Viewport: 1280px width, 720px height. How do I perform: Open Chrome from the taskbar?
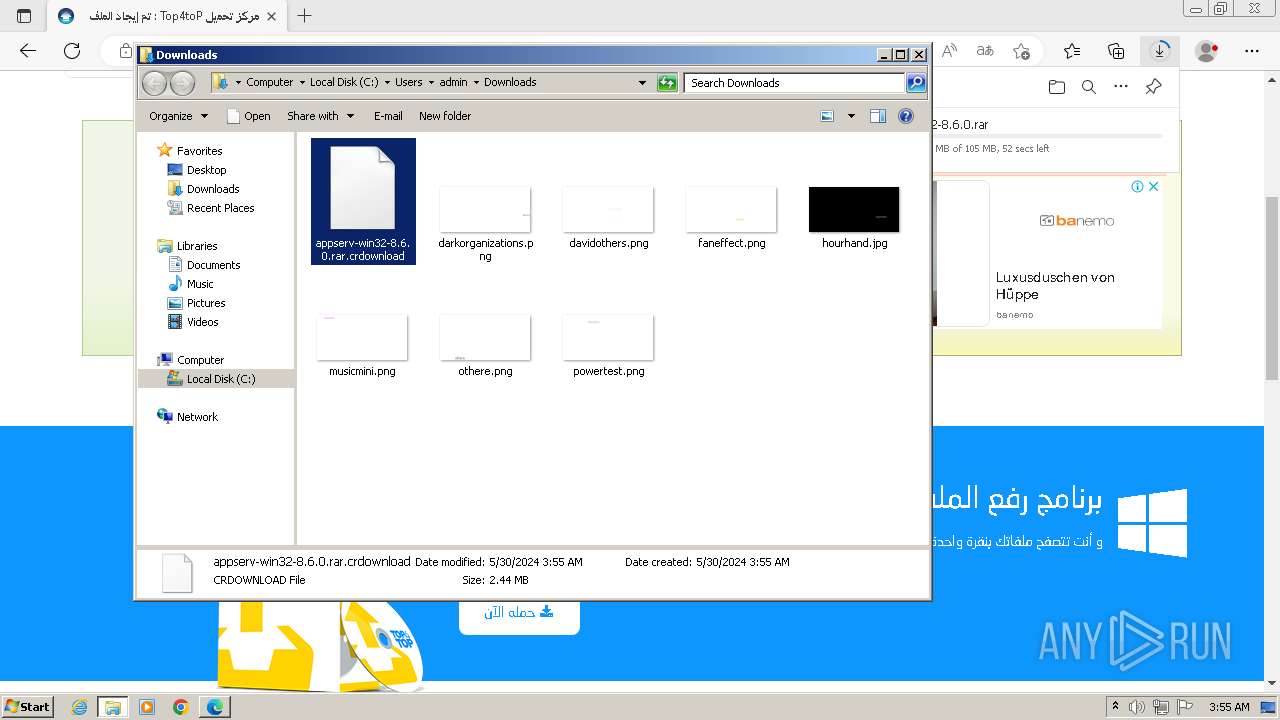pyautogui.click(x=180, y=707)
